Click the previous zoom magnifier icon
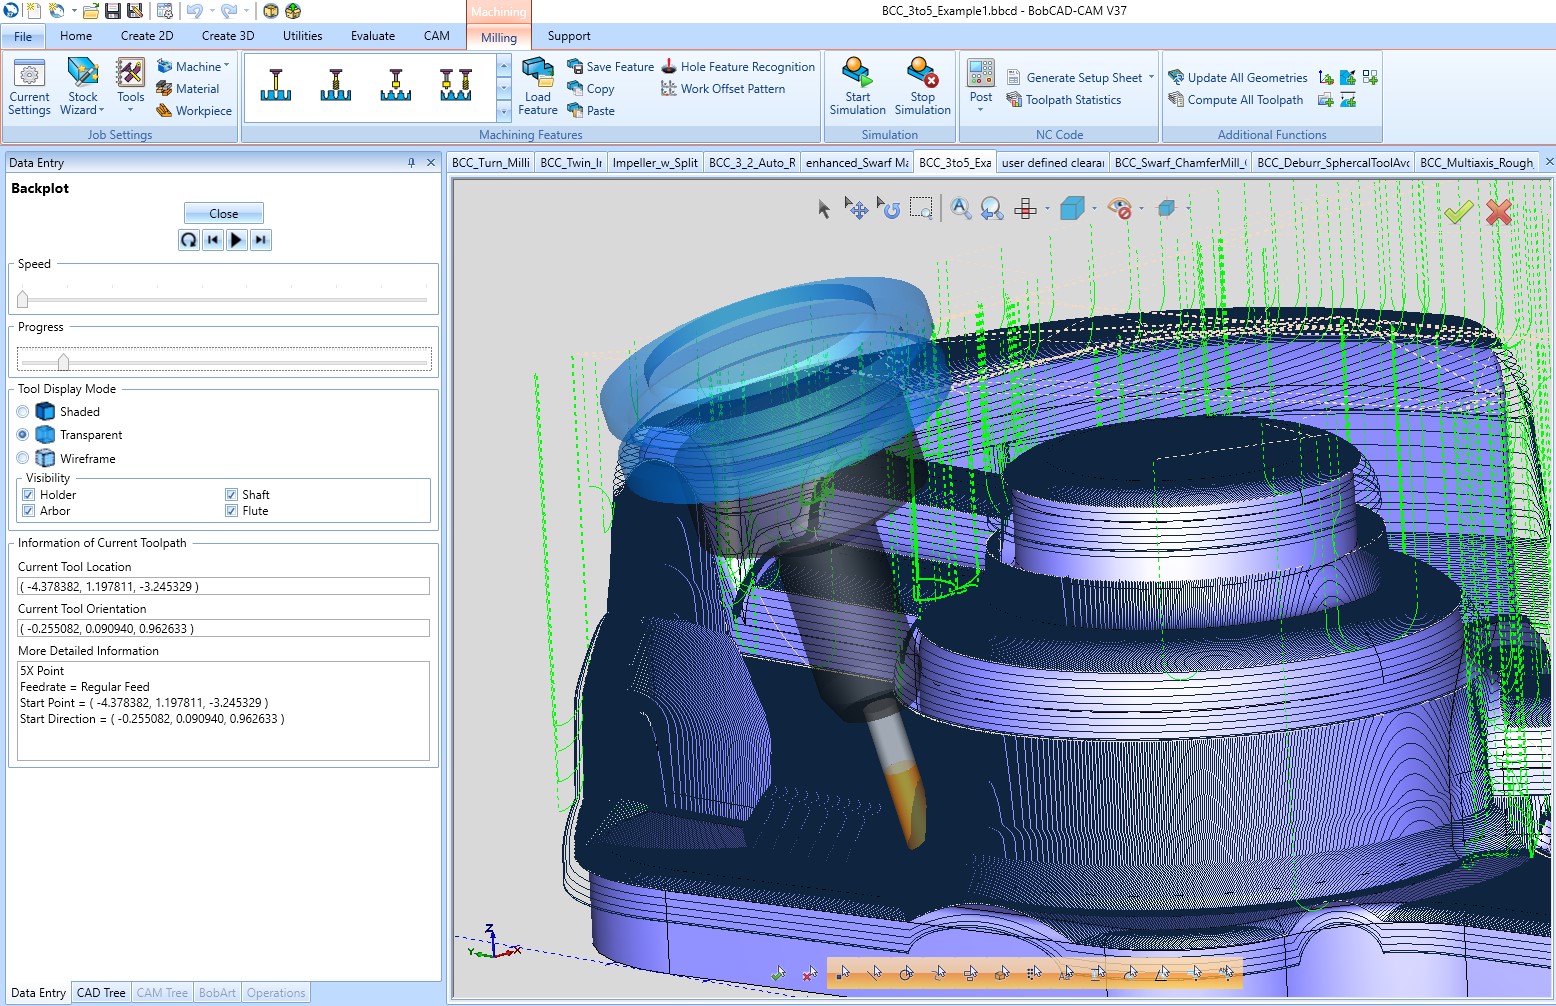Viewport: 1556px width, 1006px height. [992, 208]
